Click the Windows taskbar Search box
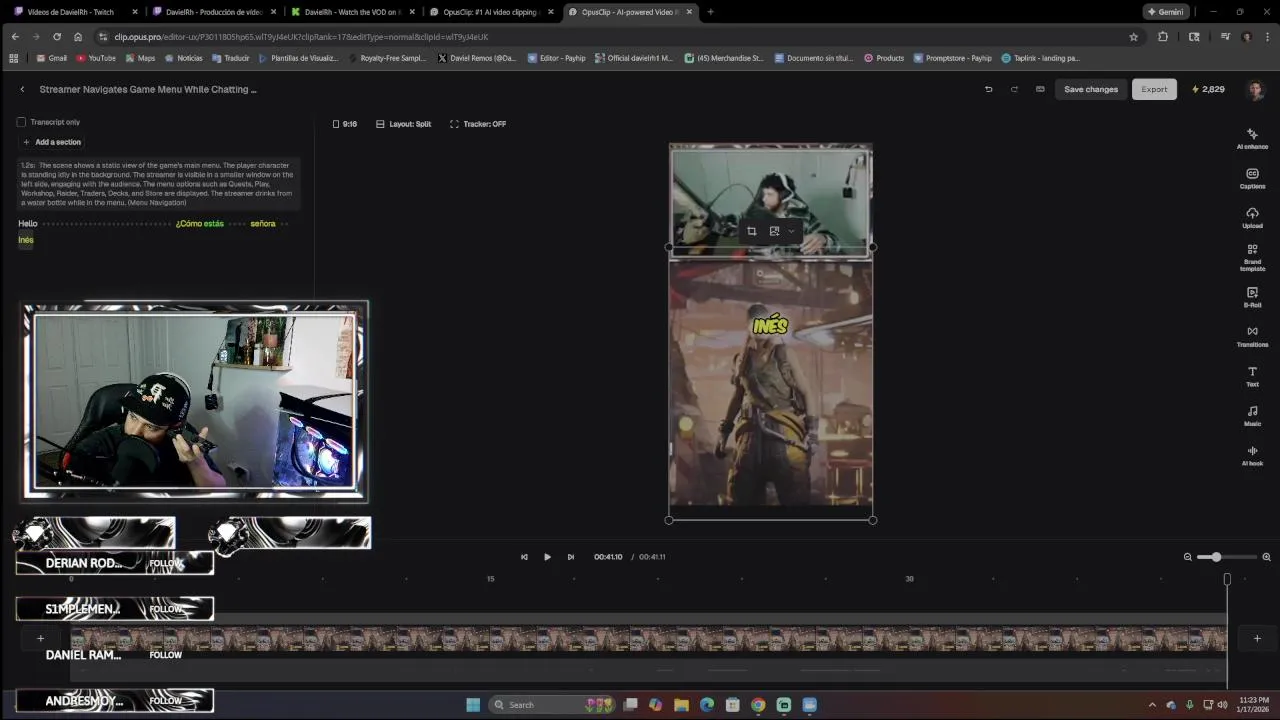Image resolution: width=1280 pixels, height=720 pixels. 550,705
